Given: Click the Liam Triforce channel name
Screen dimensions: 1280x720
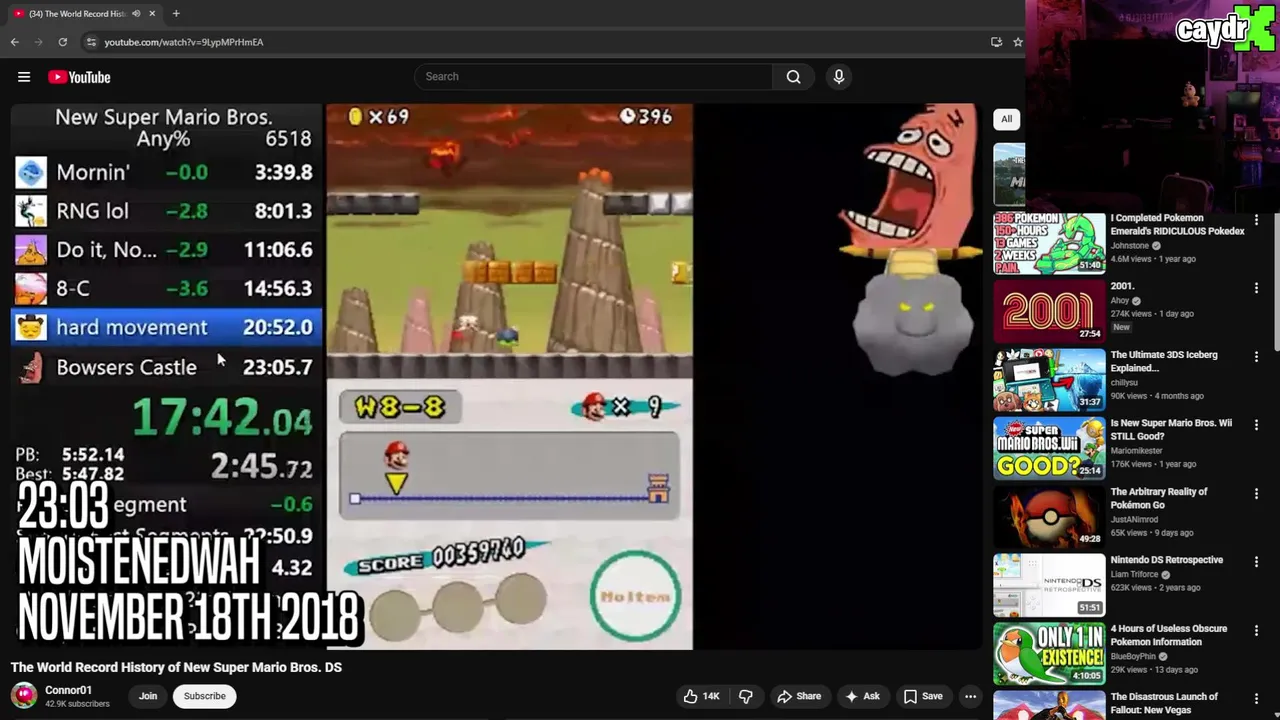Looking at the screenshot, I should tap(1136, 575).
